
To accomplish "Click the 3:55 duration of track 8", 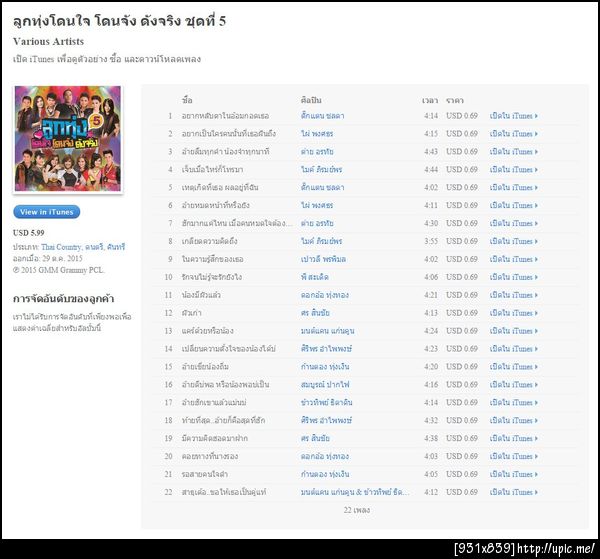I will 431,241.
